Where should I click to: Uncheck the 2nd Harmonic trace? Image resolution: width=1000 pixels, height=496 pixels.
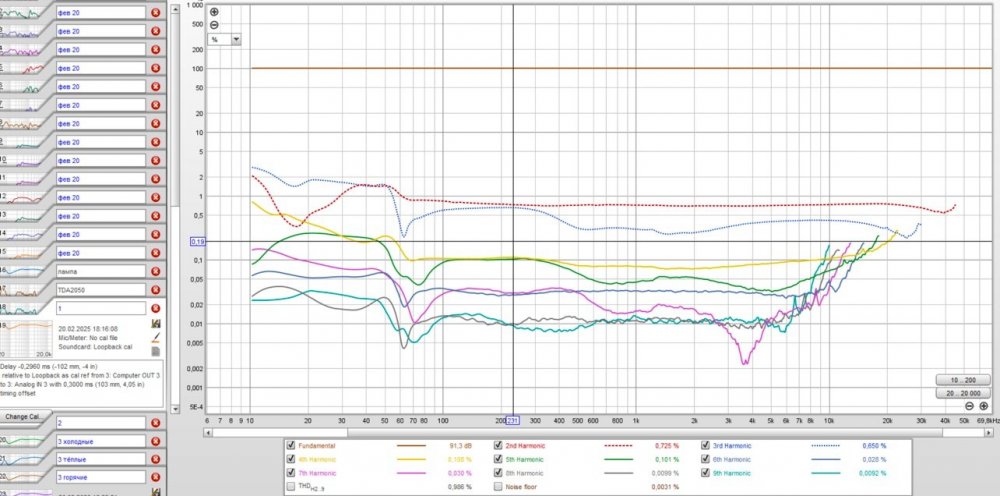click(500, 445)
